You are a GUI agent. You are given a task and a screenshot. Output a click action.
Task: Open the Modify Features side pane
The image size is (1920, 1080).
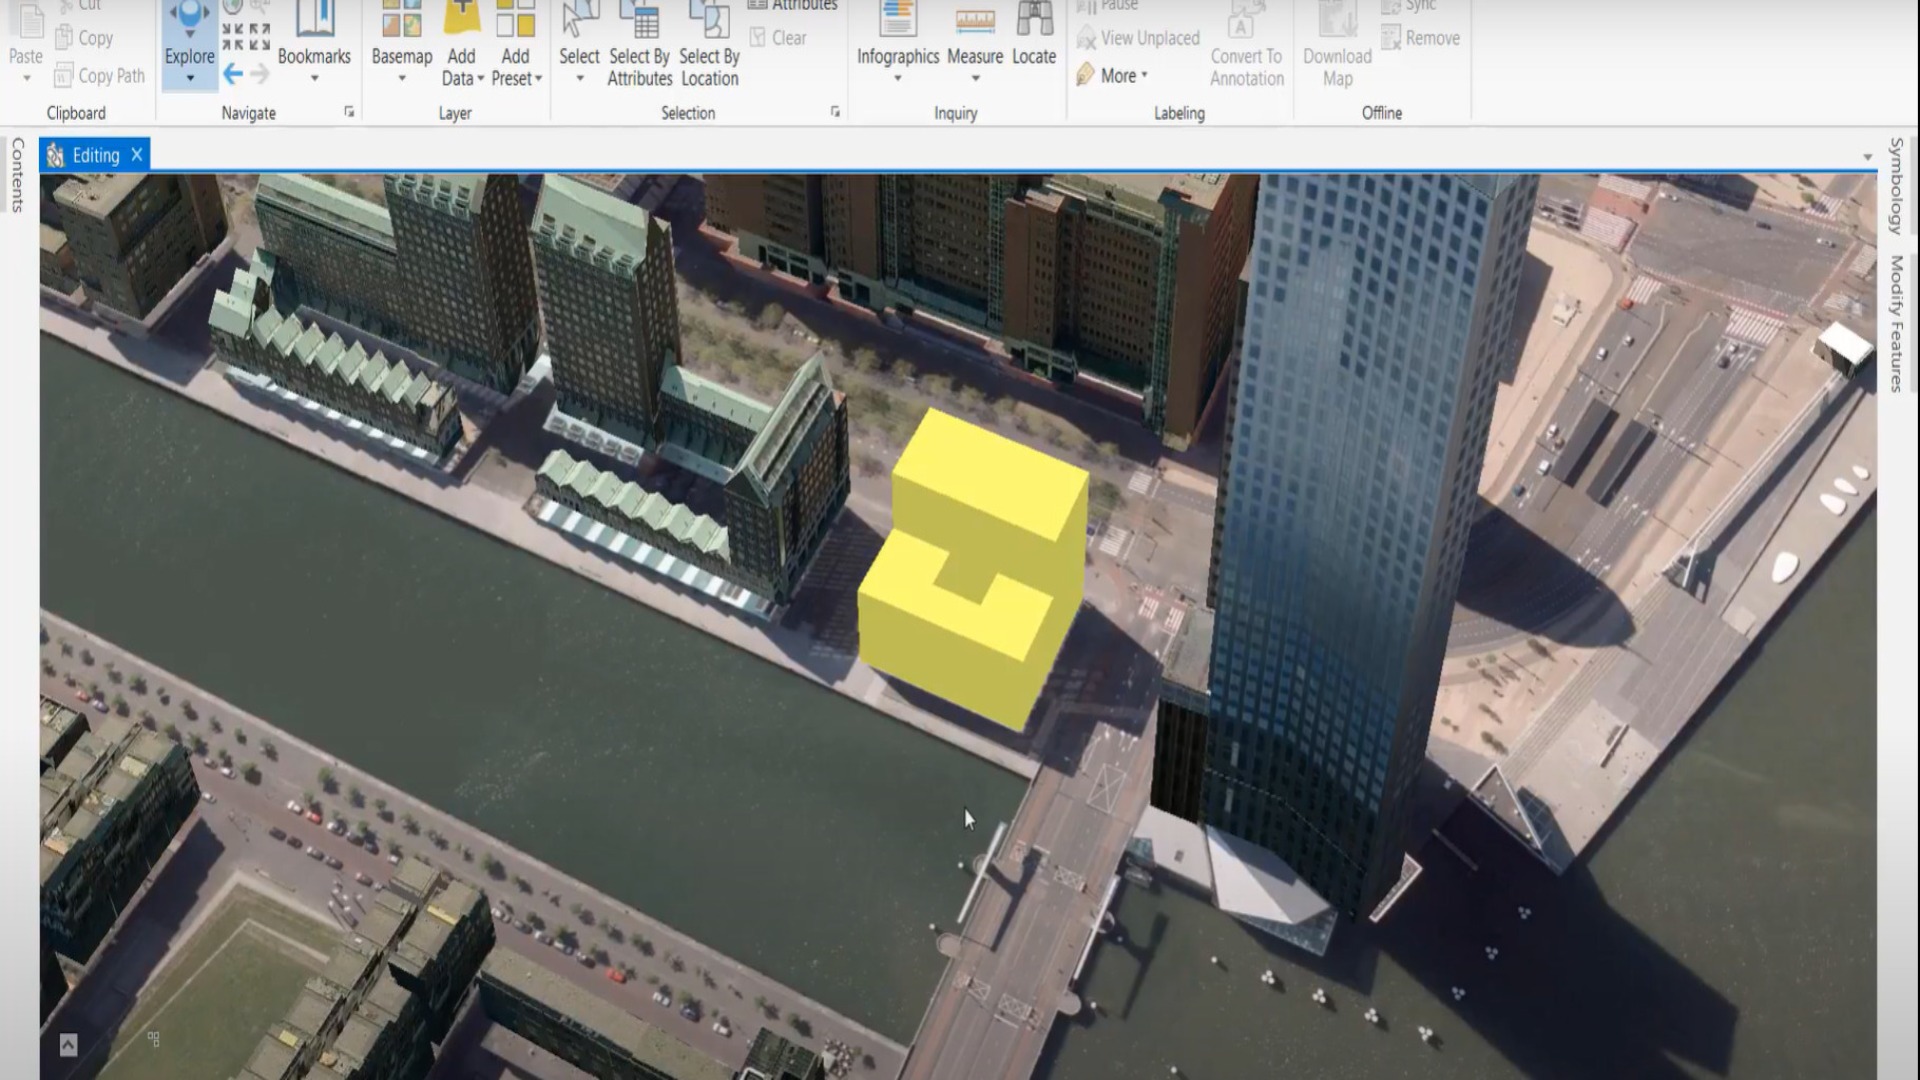pos(1895,323)
